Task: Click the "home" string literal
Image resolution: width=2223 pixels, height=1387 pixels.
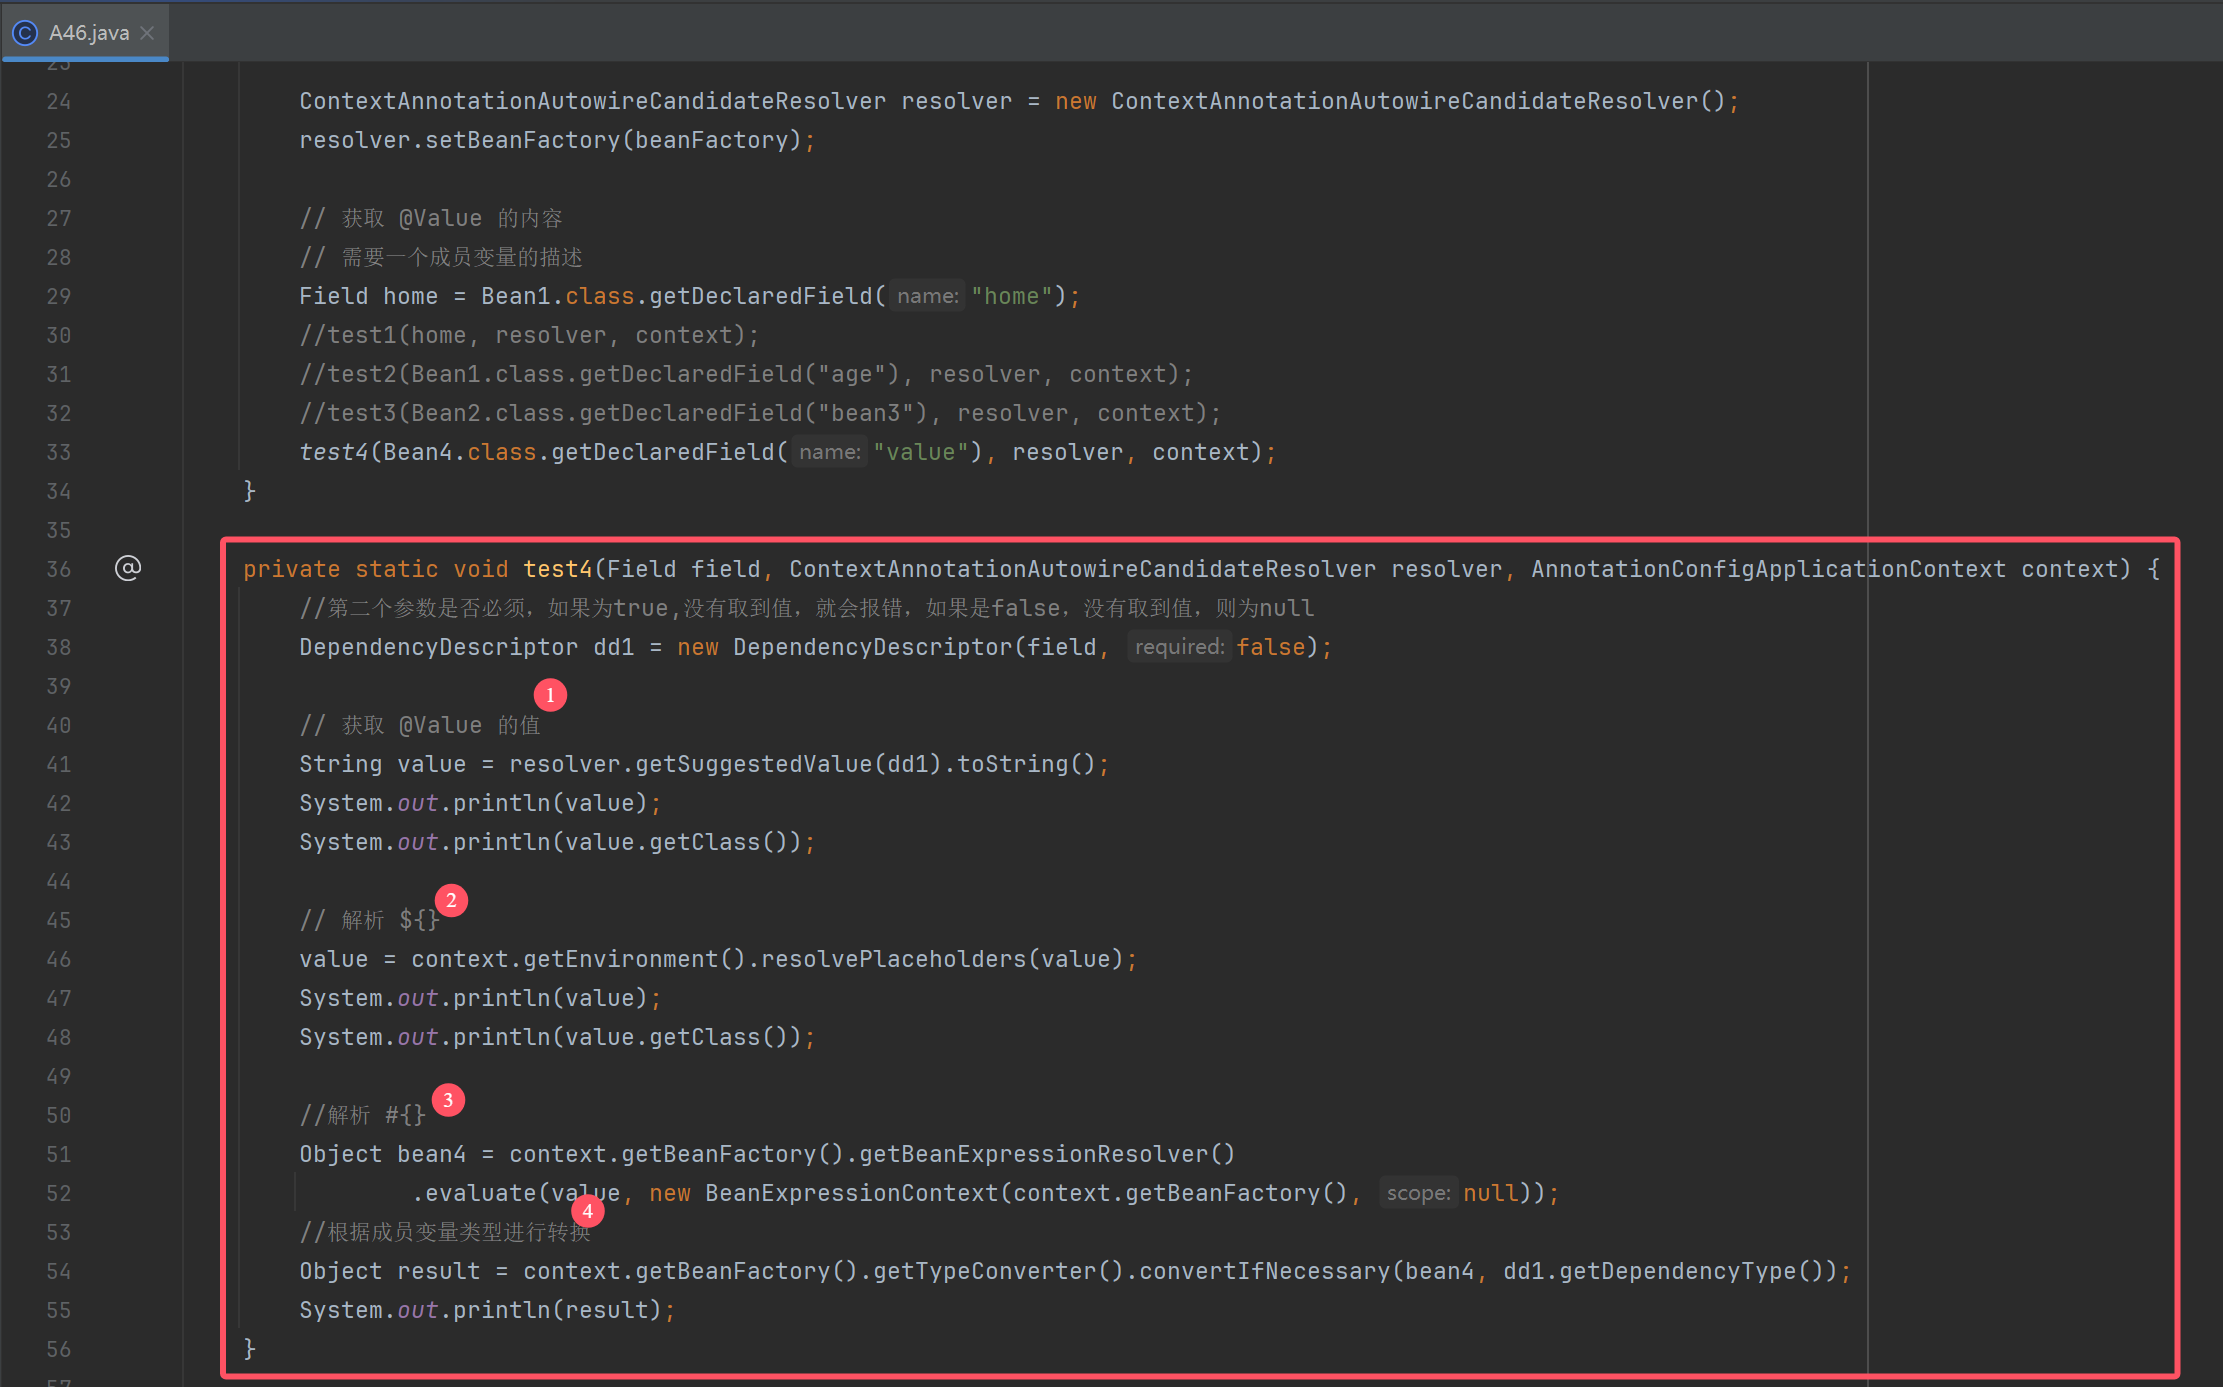Action: (x=1012, y=296)
